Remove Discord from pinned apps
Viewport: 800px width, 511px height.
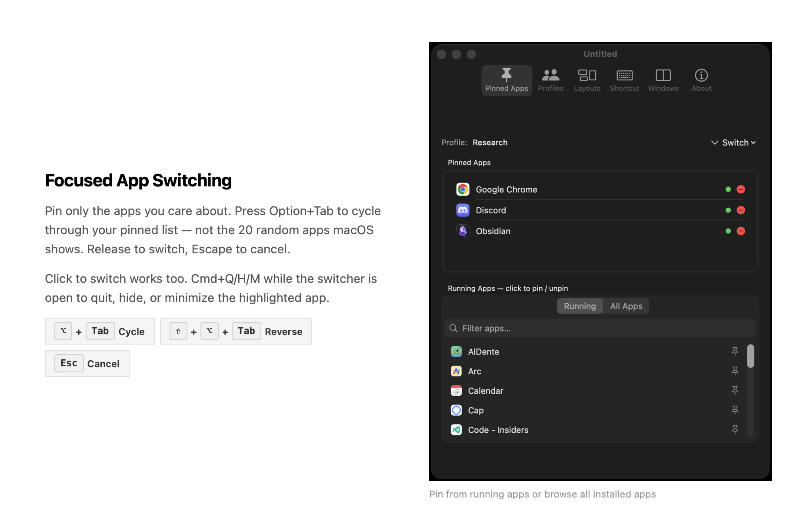click(x=741, y=210)
